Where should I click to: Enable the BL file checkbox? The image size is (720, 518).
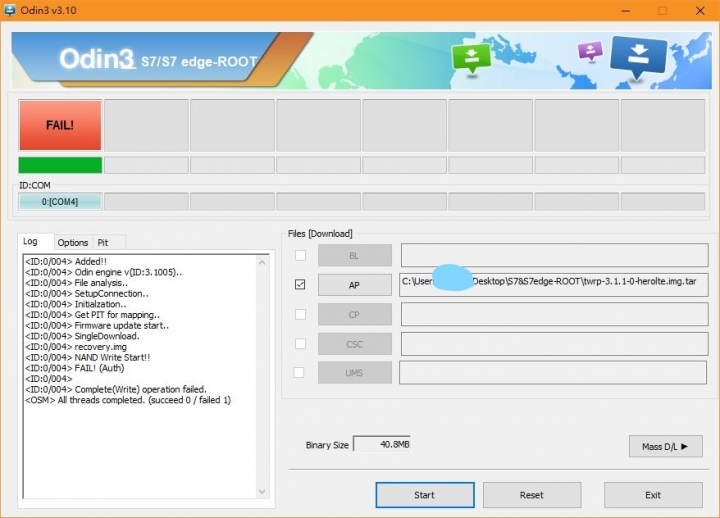click(x=300, y=255)
